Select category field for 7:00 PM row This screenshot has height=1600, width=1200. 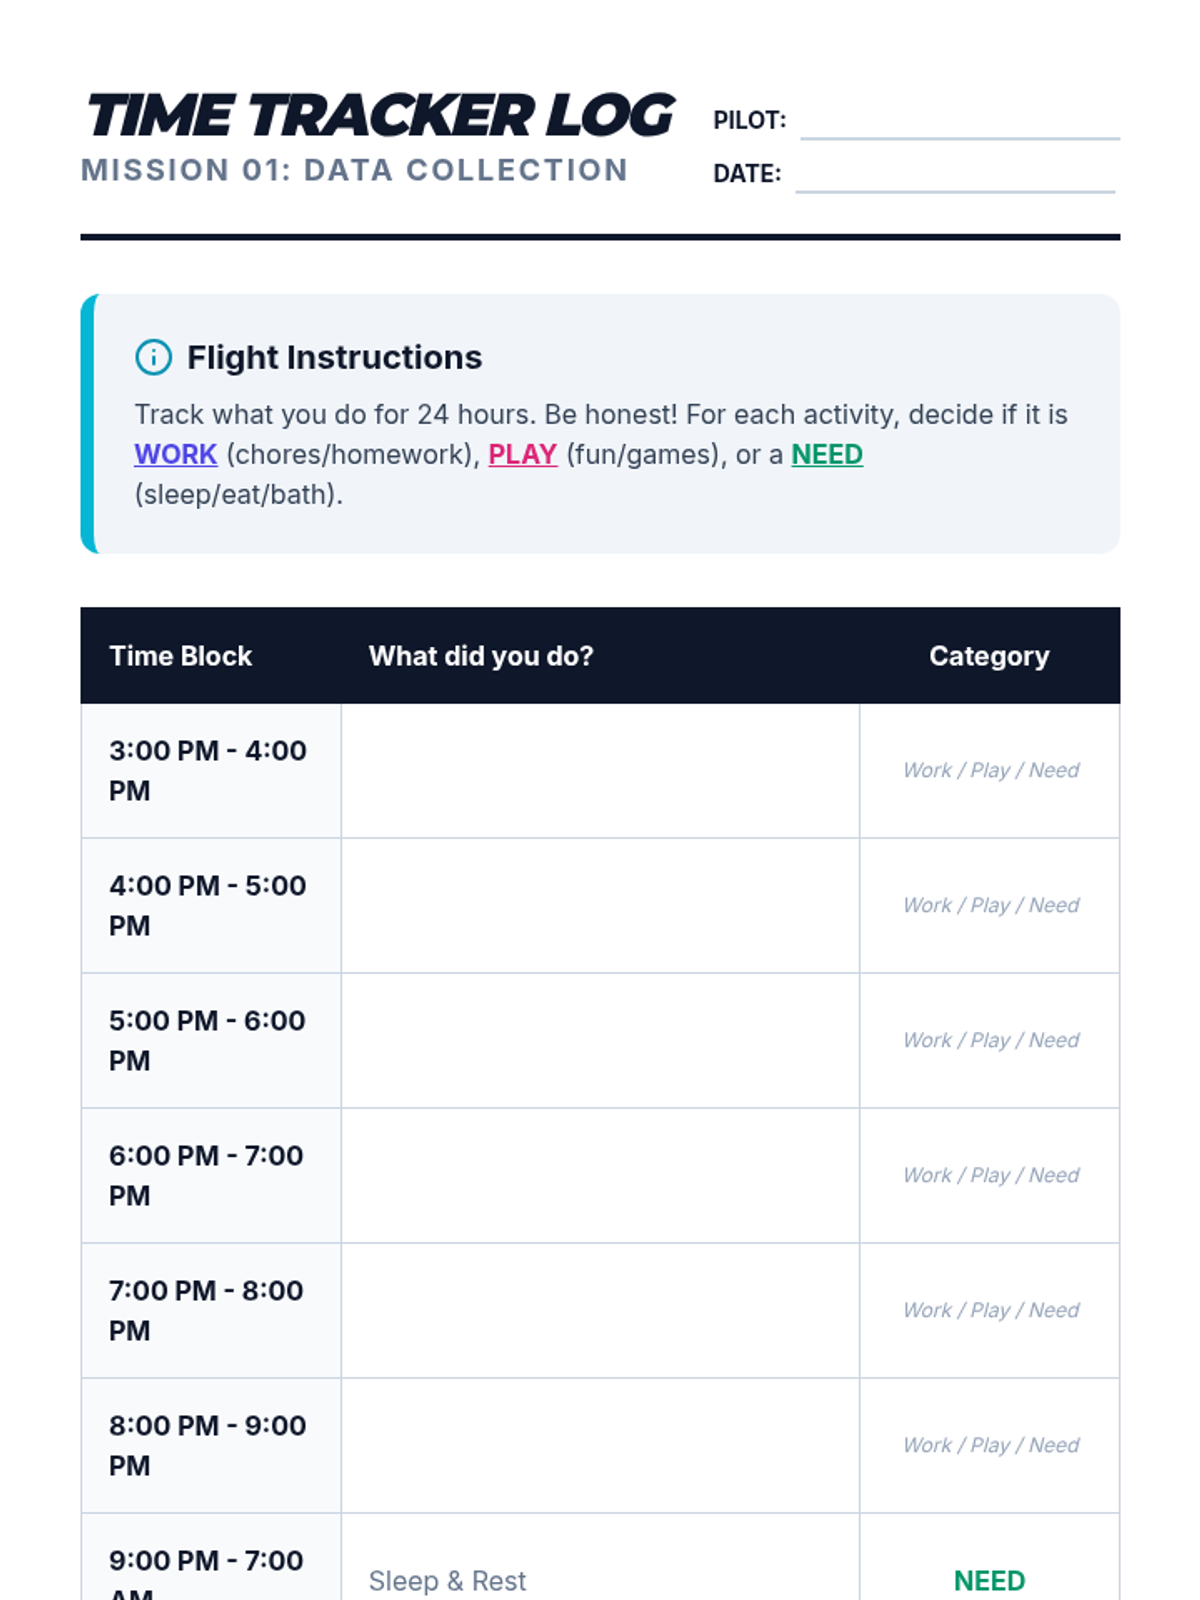pyautogui.click(x=990, y=1311)
